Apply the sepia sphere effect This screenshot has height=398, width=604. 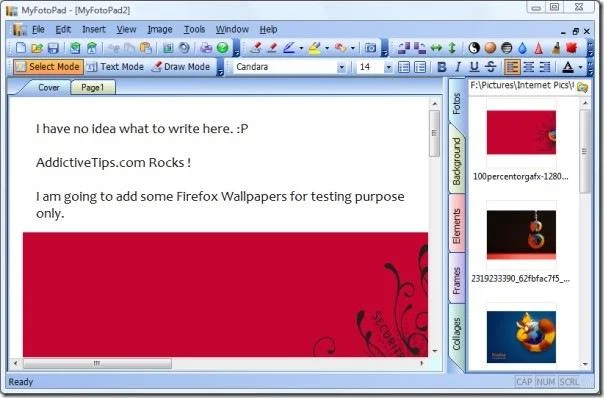click(x=490, y=48)
